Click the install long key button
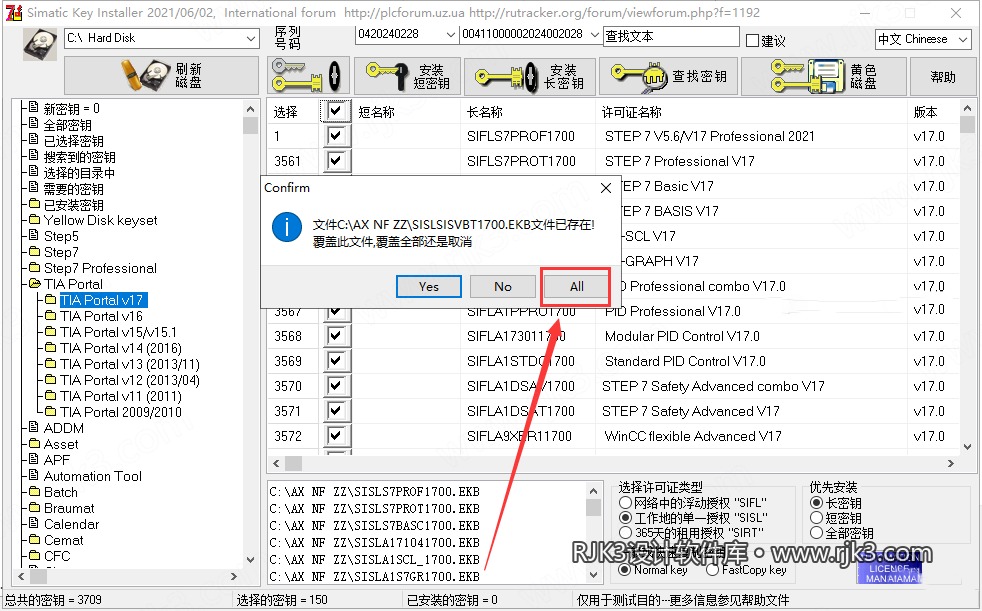This screenshot has width=982, height=611. [x=529, y=76]
